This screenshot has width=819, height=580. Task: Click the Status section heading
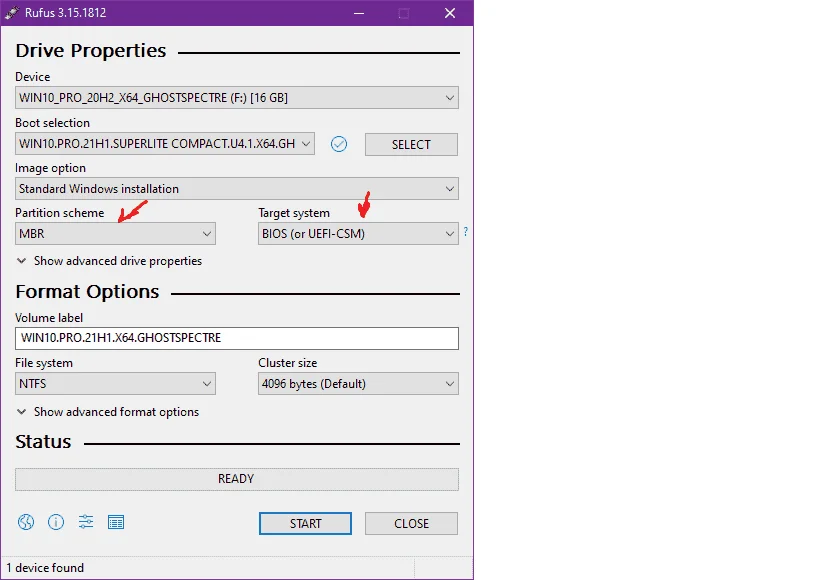pyautogui.click(x=43, y=442)
